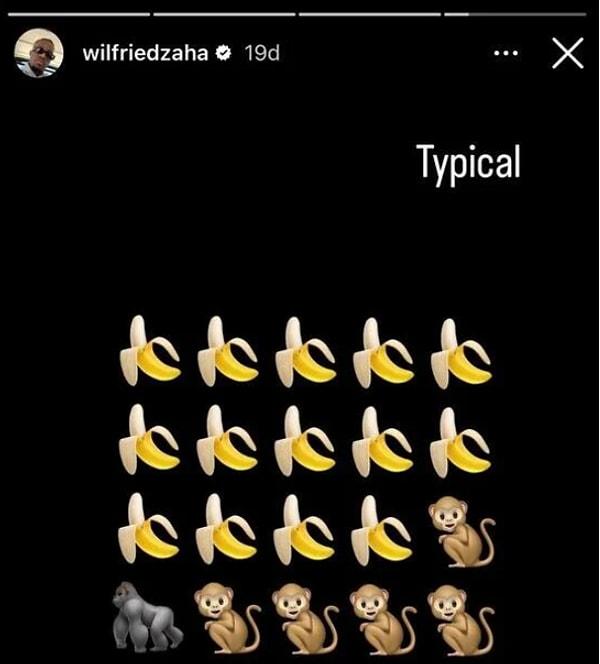
Task: Open the three-dot more options menu
Action: (x=506, y=53)
